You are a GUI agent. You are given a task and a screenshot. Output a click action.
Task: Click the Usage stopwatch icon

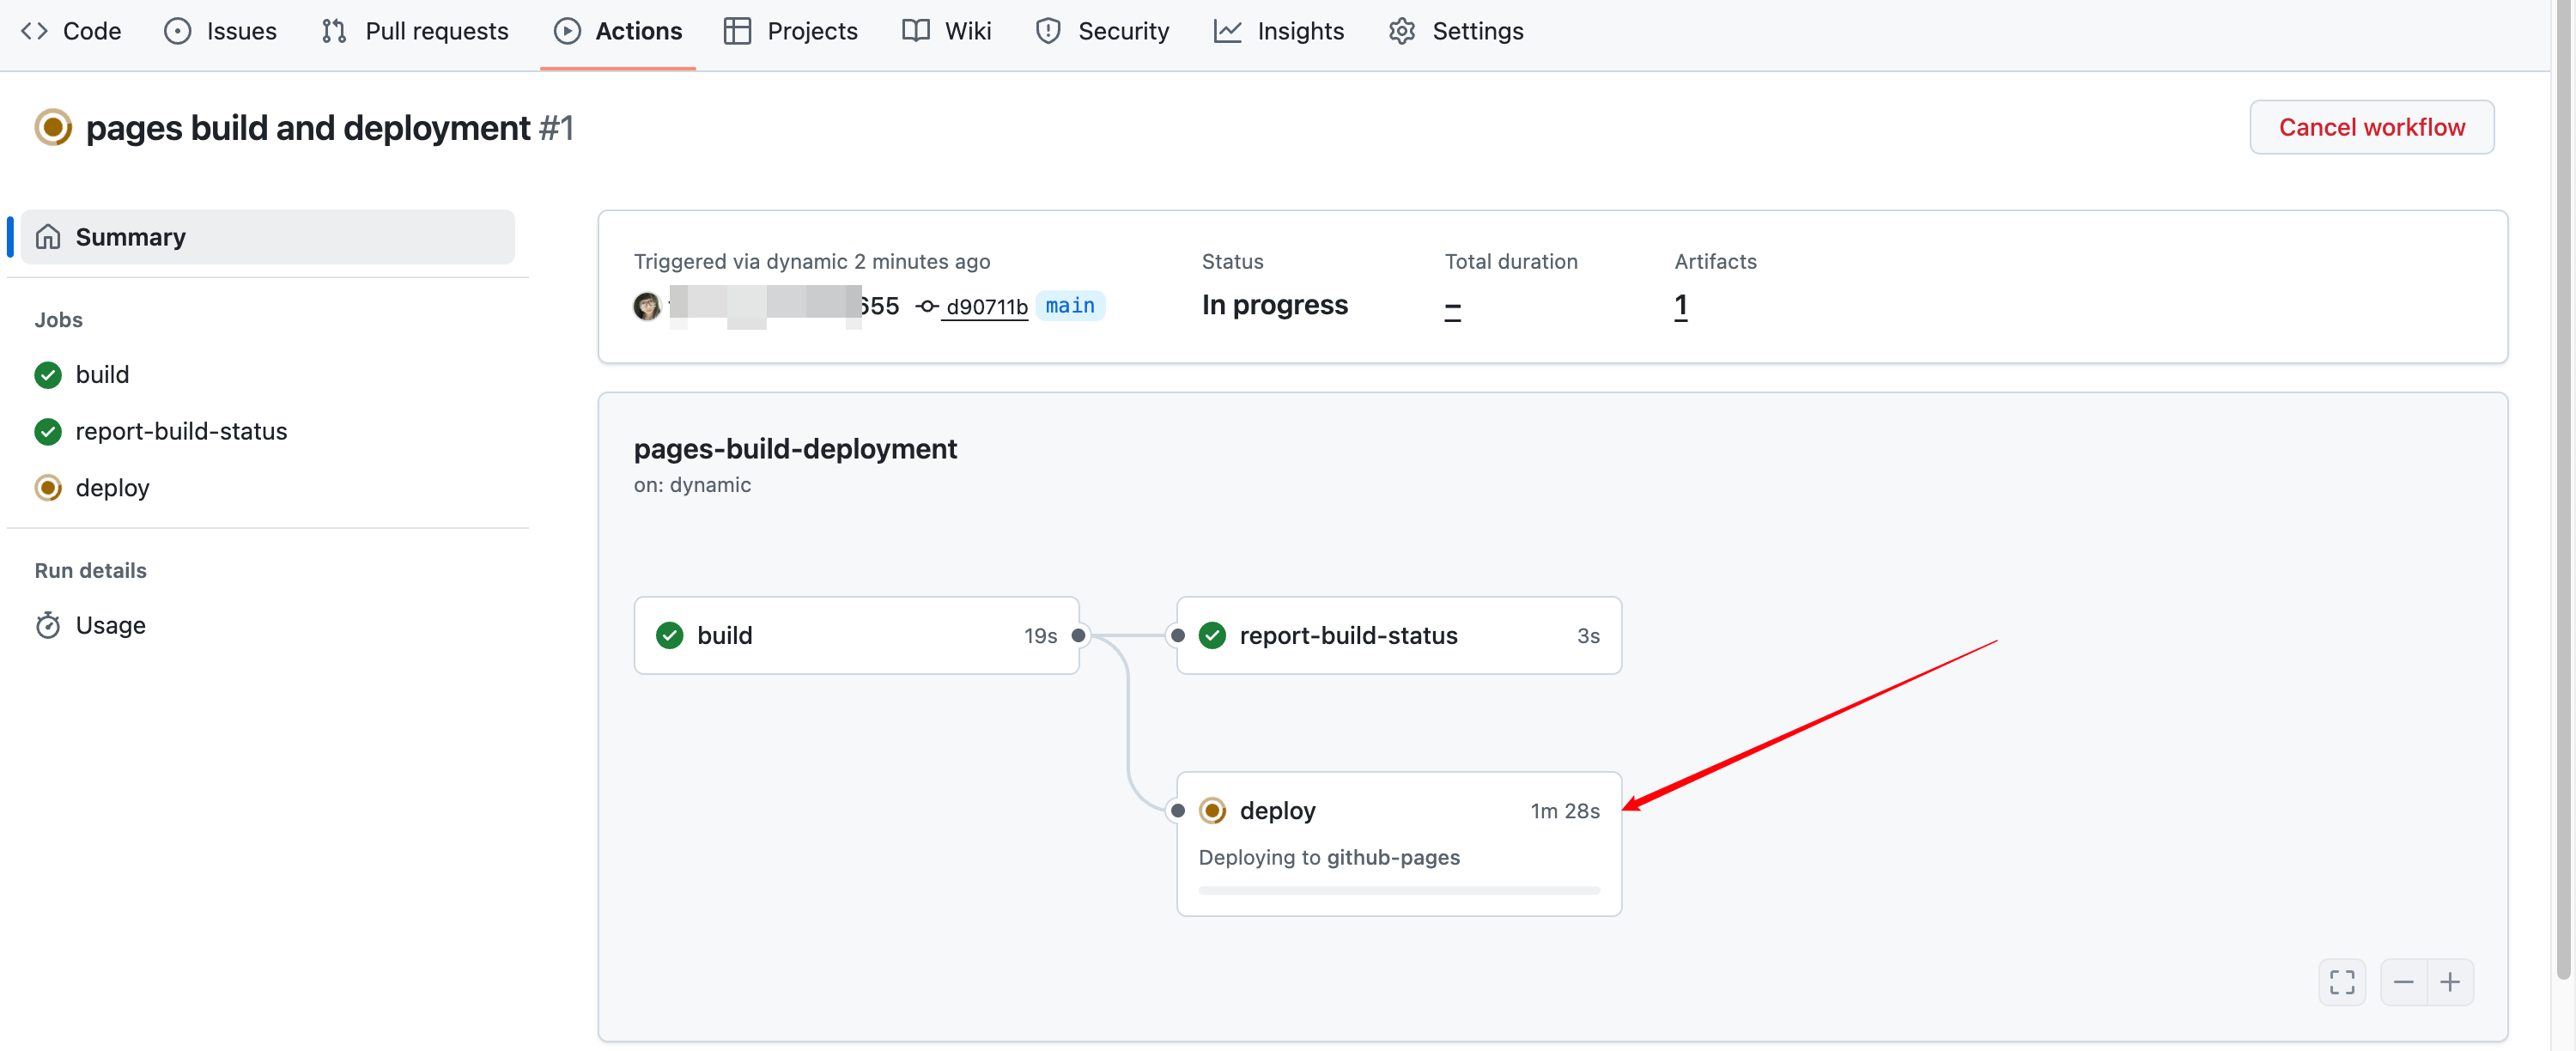click(x=48, y=625)
